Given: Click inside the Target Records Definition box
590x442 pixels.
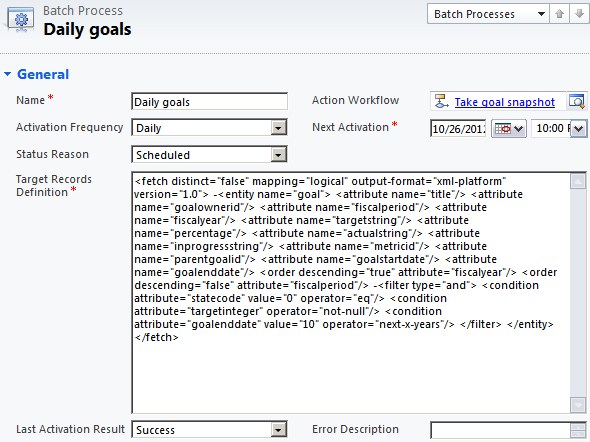Looking at the screenshot, I should (x=351, y=293).
